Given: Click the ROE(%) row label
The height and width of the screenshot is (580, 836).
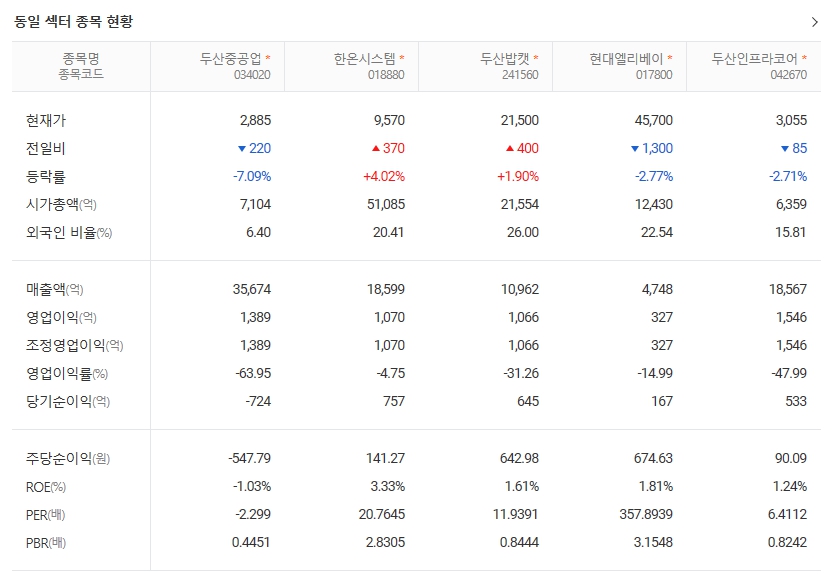Looking at the screenshot, I should [x=46, y=487].
